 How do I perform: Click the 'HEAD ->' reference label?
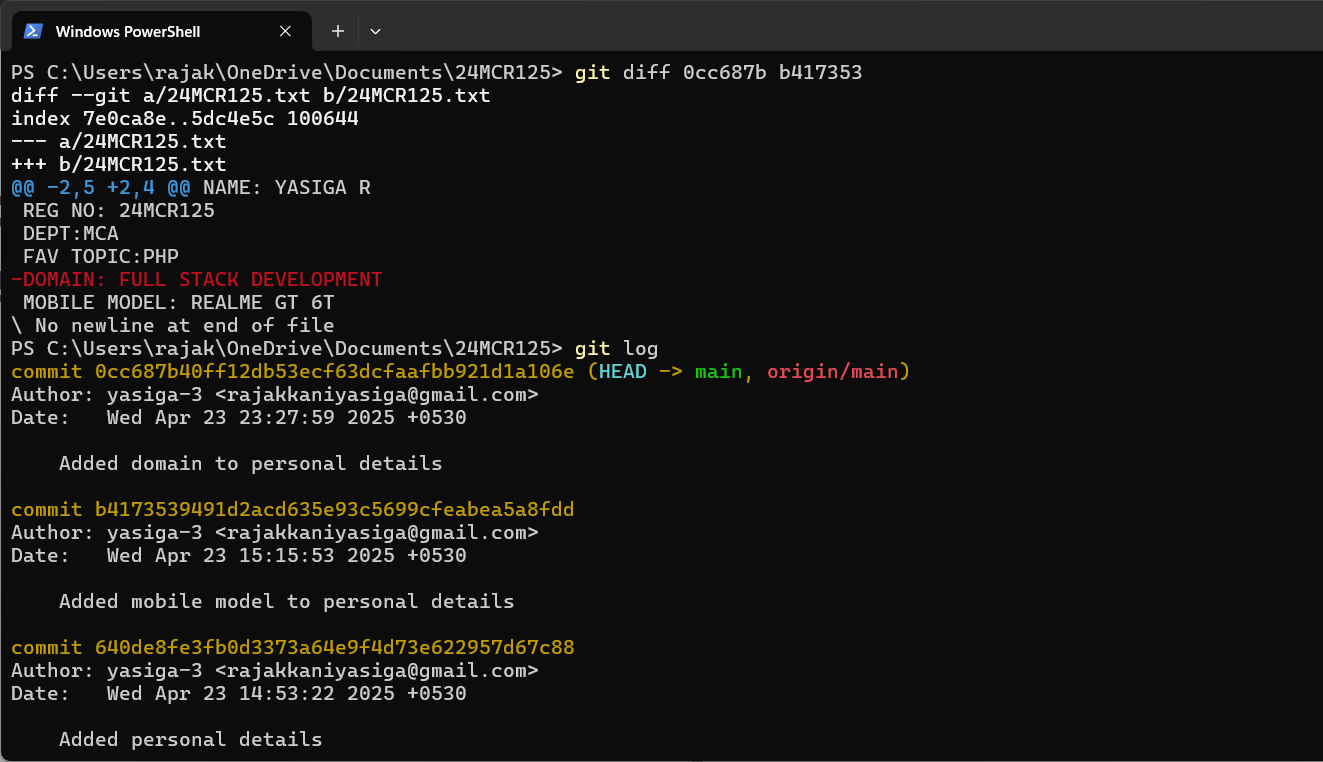click(641, 372)
